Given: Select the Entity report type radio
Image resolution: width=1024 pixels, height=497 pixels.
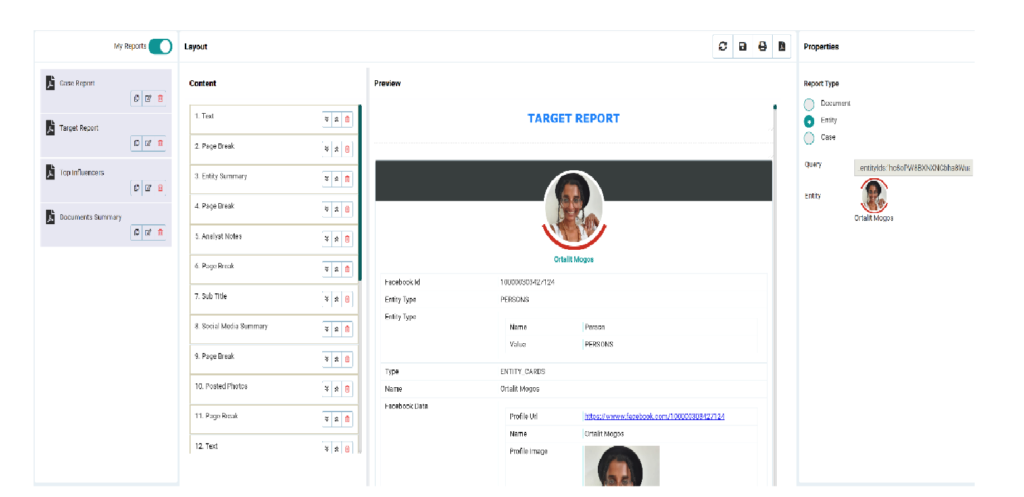Looking at the screenshot, I should click(809, 121).
